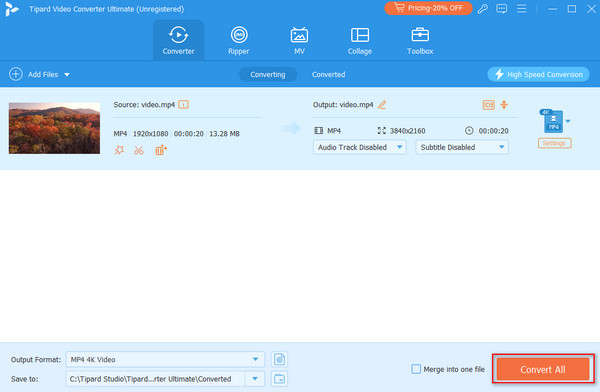Open the Settings button under format icon
600x392 pixels.
click(x=554, y=143)
